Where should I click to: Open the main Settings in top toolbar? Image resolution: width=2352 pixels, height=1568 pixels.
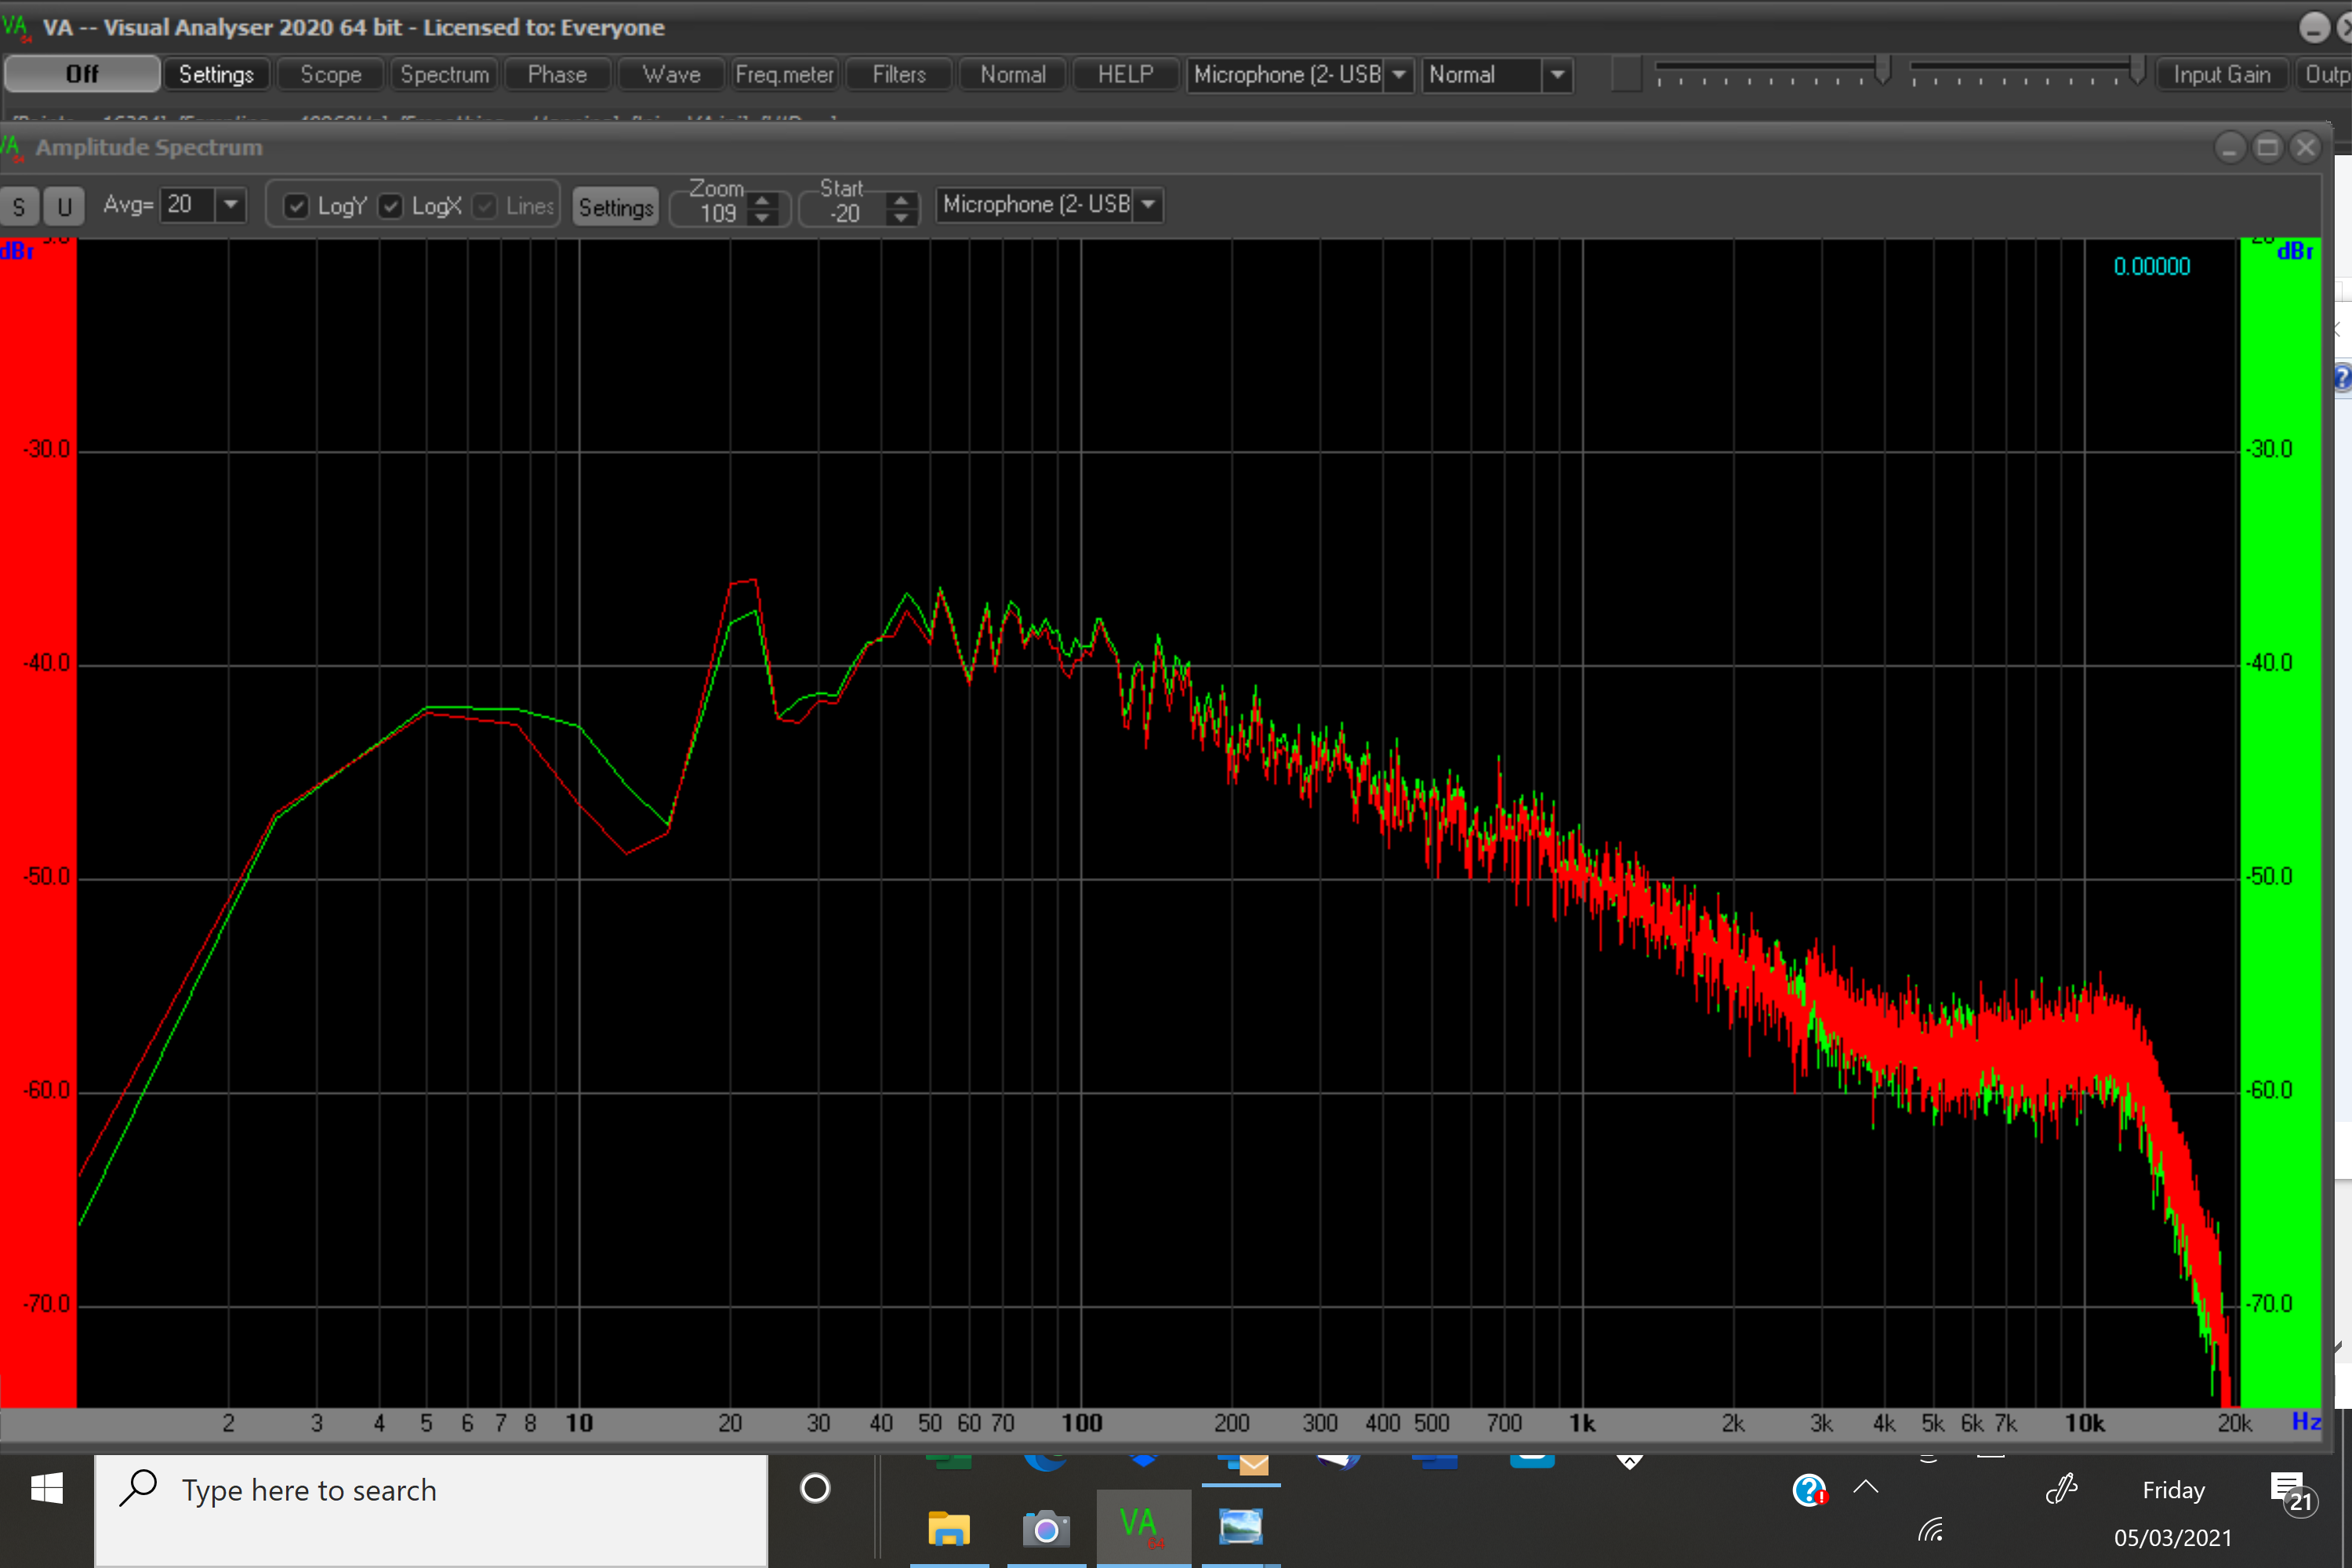click(x=216, y=74)
